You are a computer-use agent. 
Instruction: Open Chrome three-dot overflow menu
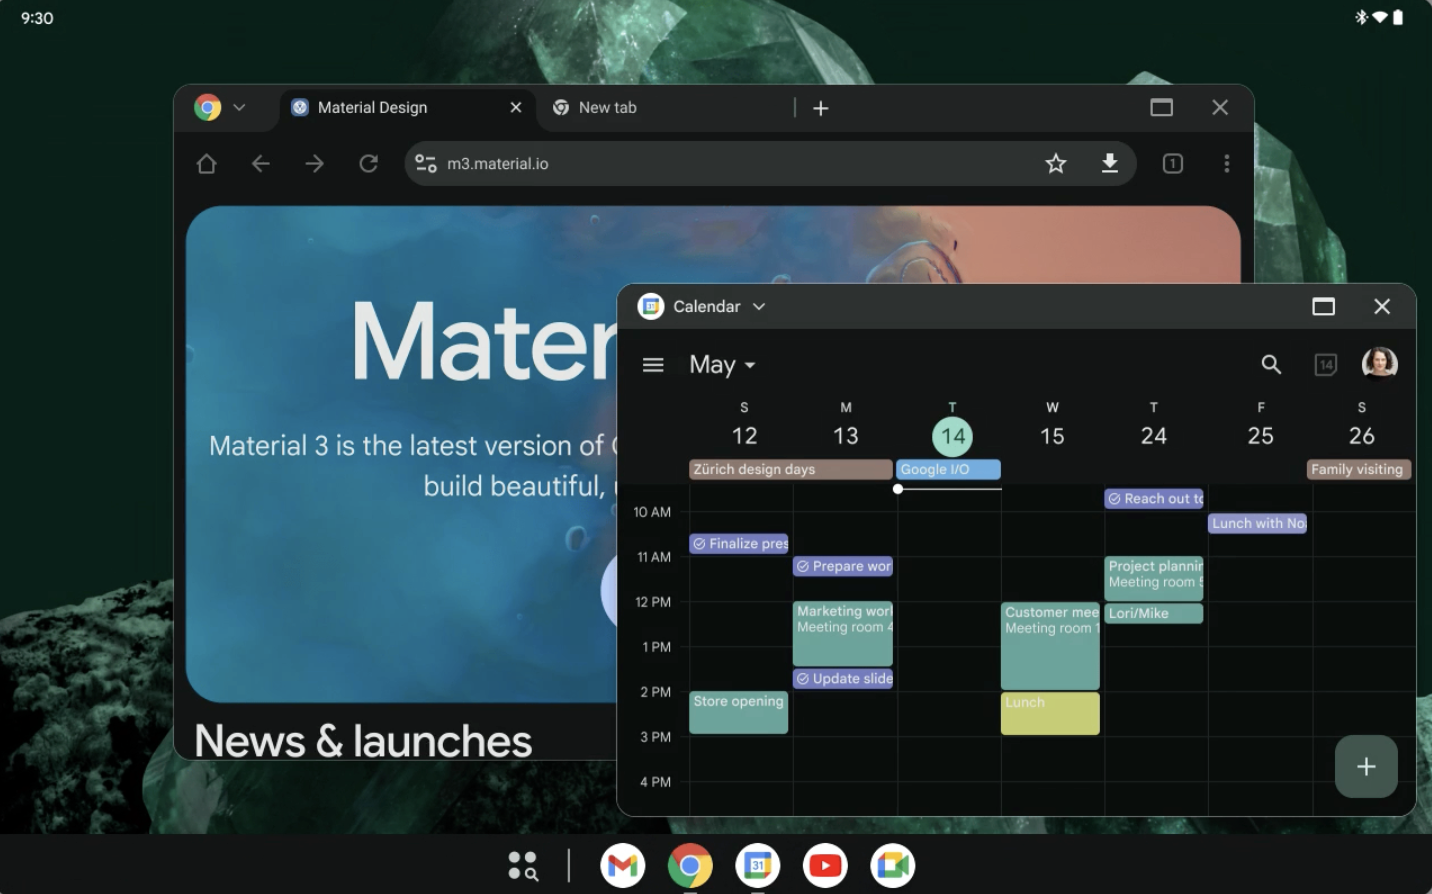click(x=1227, y=163)
